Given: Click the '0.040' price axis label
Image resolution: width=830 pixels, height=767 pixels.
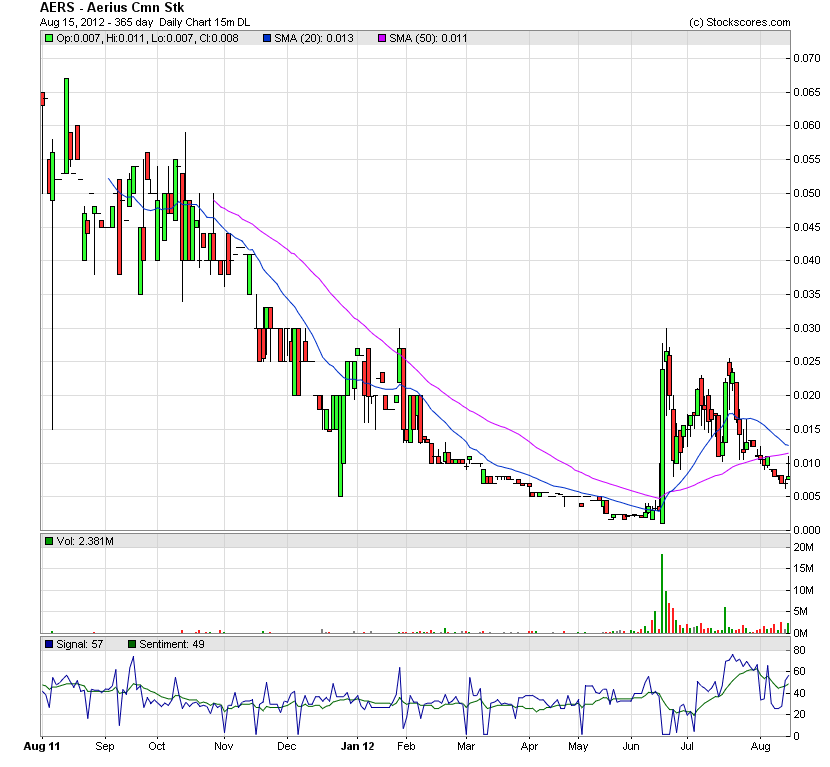Looking at the screenshot, I should tap(807, 260).
